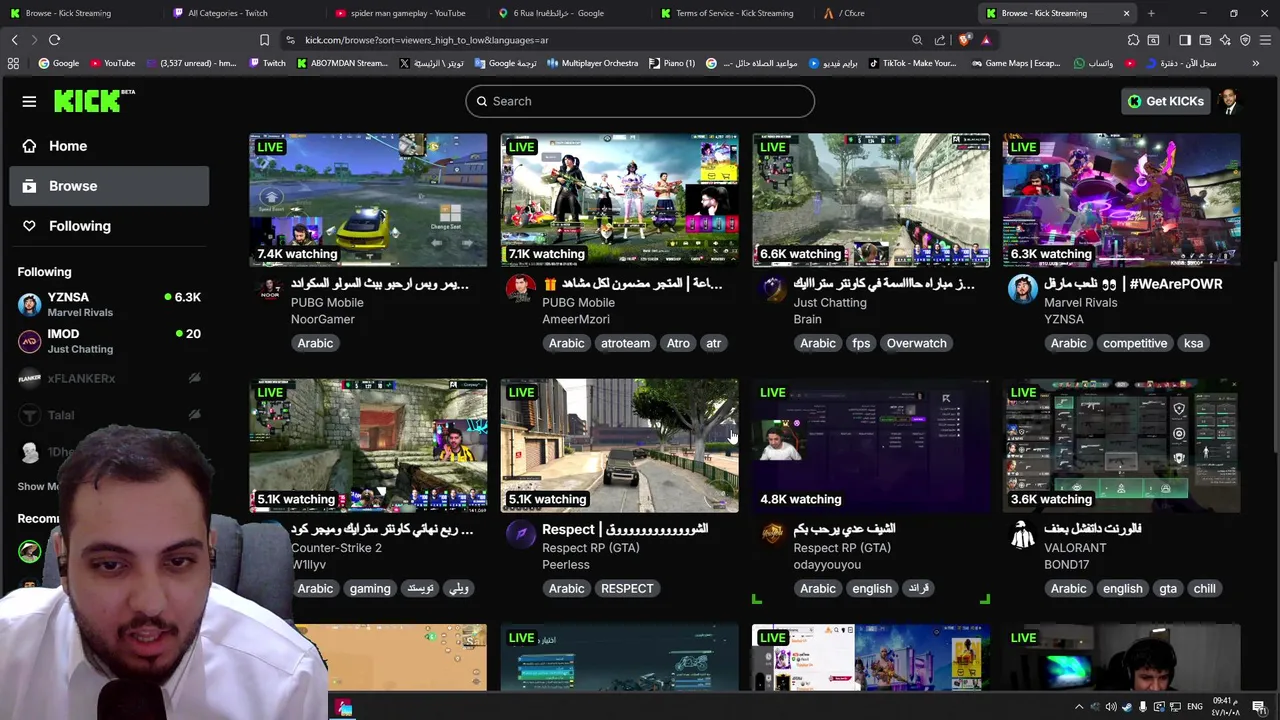Click the address bar URL
The width and height of the screenshot is (1280, 720).
click(x=426, y=40)
